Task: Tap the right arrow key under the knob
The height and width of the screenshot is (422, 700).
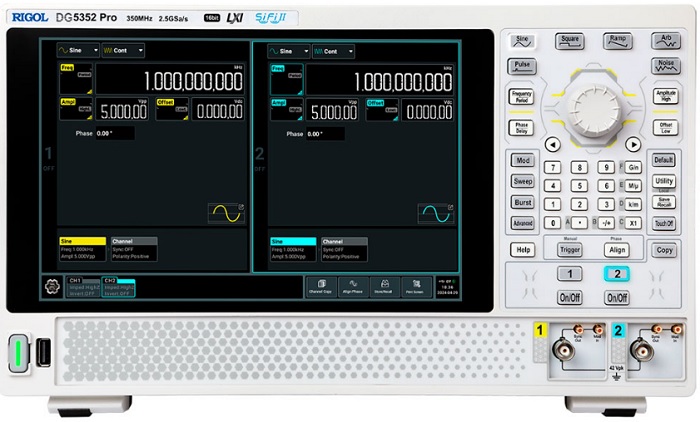Action: click(633, 144)
